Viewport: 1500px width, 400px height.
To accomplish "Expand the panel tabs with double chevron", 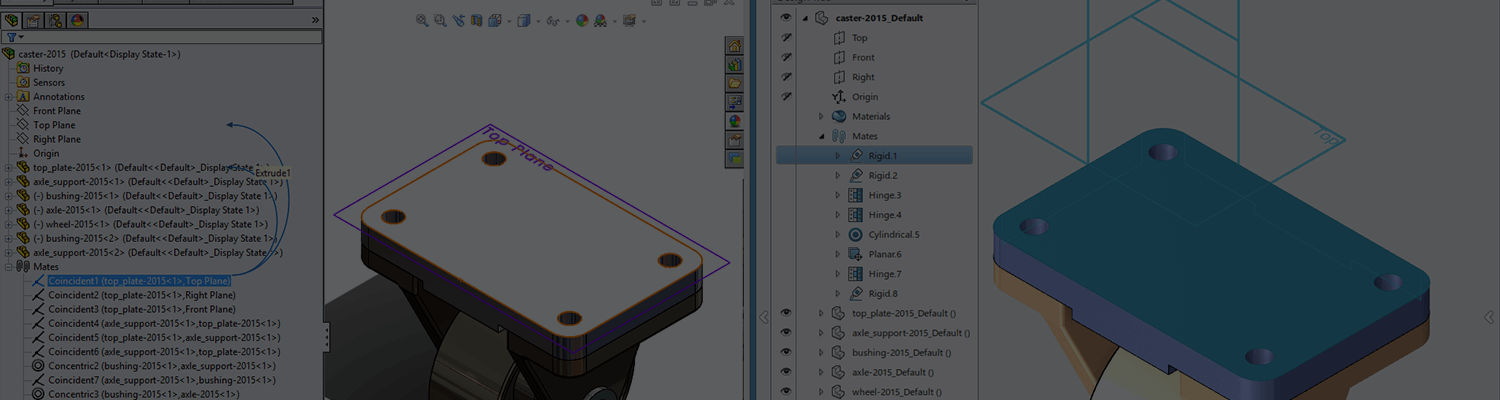I will (x=316, y=20).
